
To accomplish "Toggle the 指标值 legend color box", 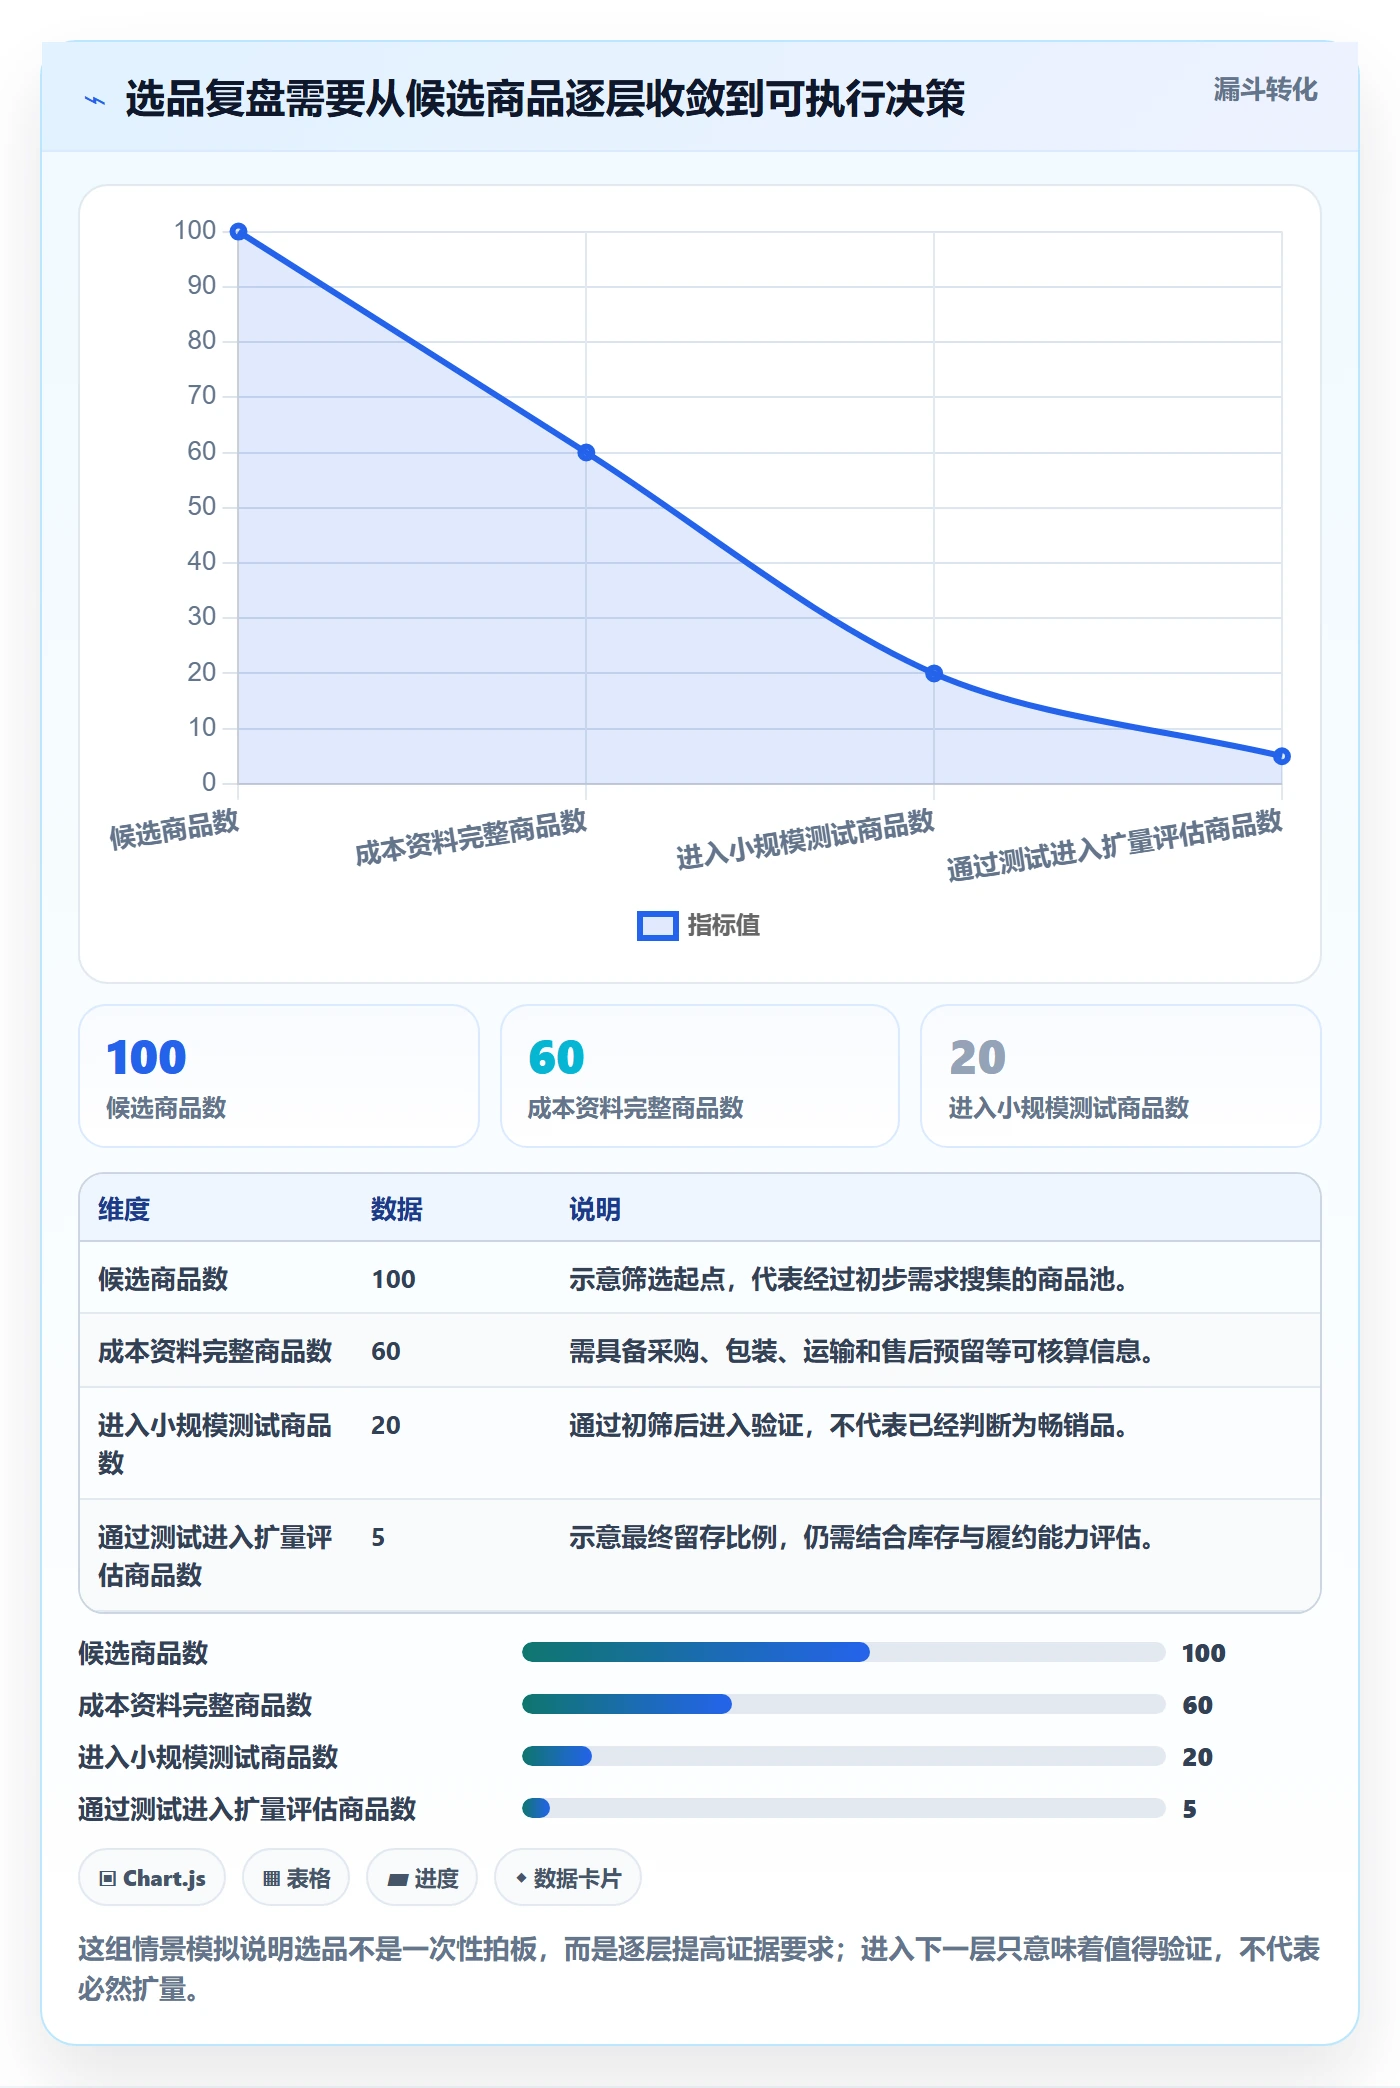I will click(x=657, y=926).
